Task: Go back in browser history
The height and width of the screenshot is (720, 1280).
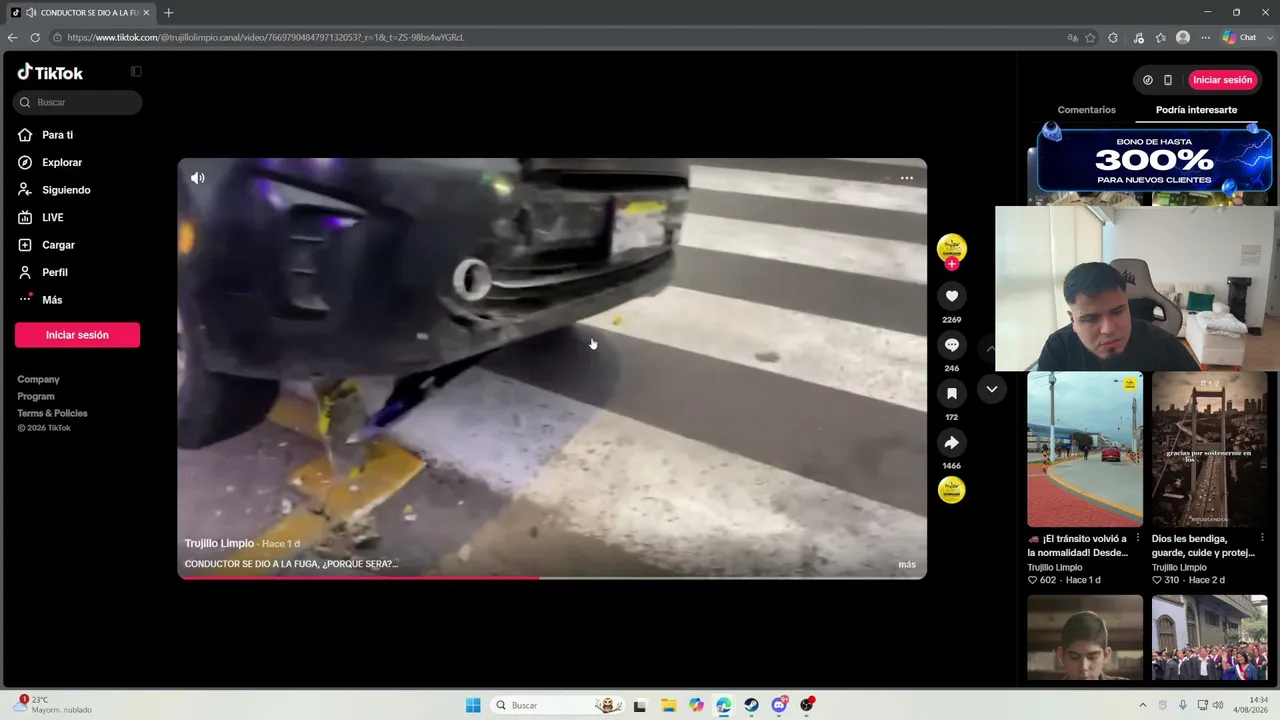Action: tap(12, 38)
